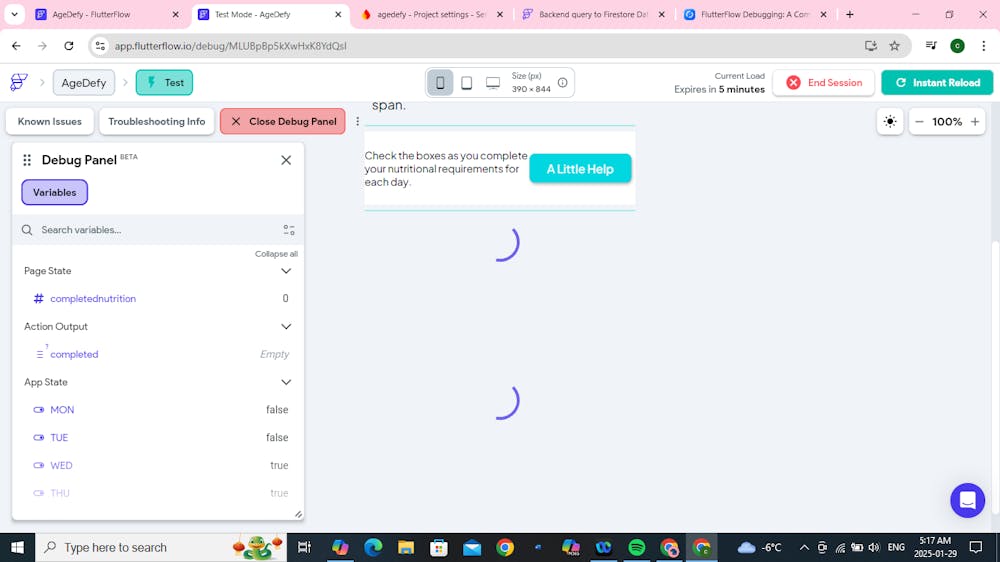Open the notification center icon
The image size is (1000, 562).
coord(976,547)
